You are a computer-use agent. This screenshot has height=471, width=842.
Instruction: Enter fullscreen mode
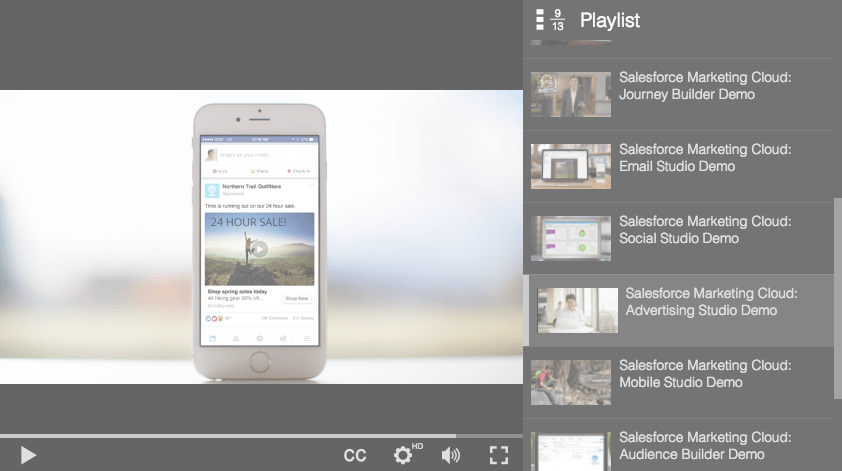pos(499,455)
